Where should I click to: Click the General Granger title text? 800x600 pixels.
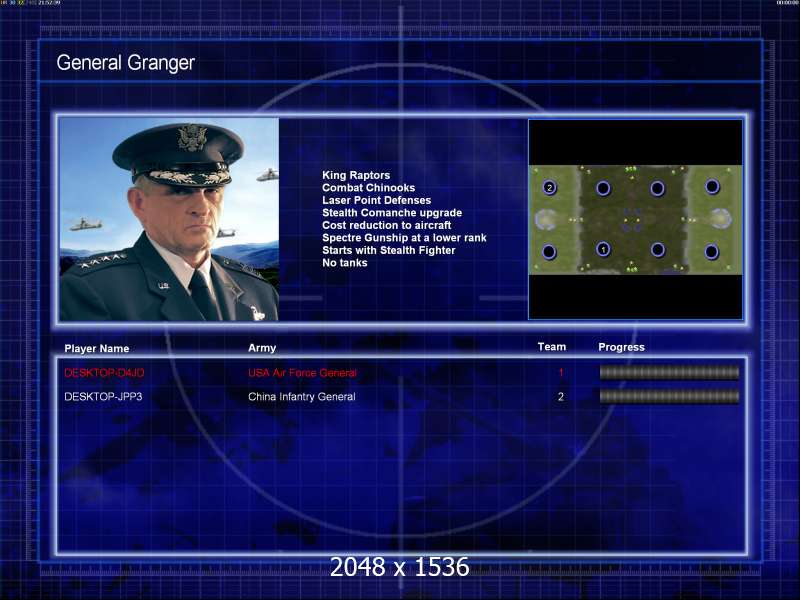(x=126, y=63)
